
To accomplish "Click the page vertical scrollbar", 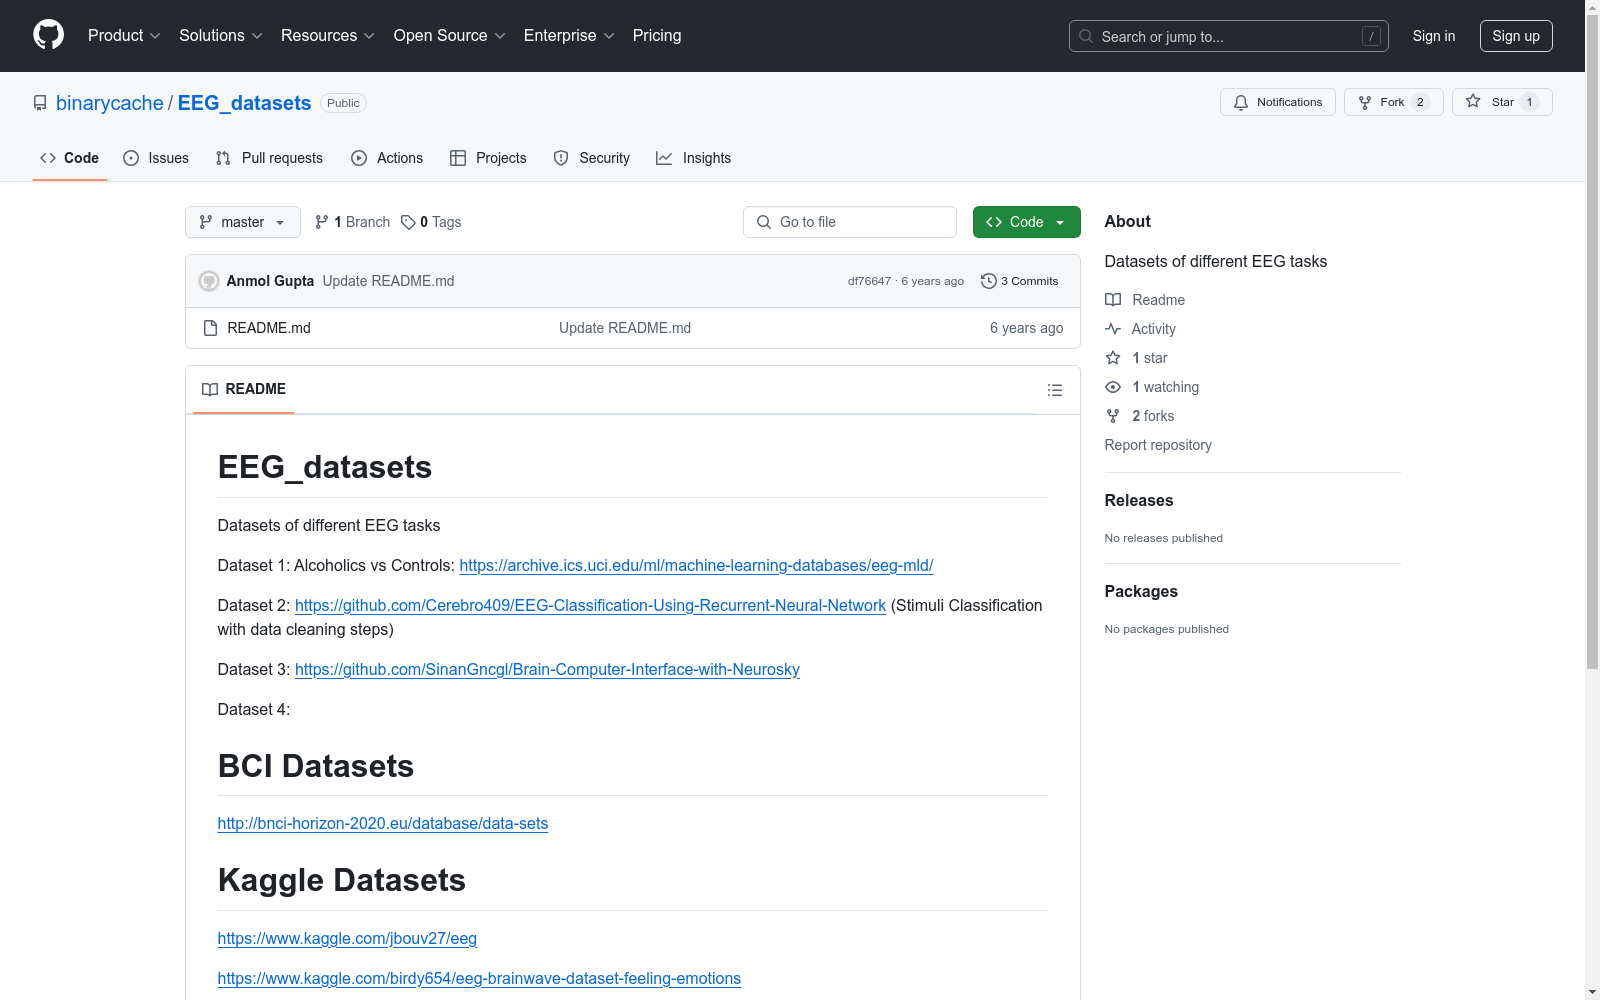I will 1592,500.
